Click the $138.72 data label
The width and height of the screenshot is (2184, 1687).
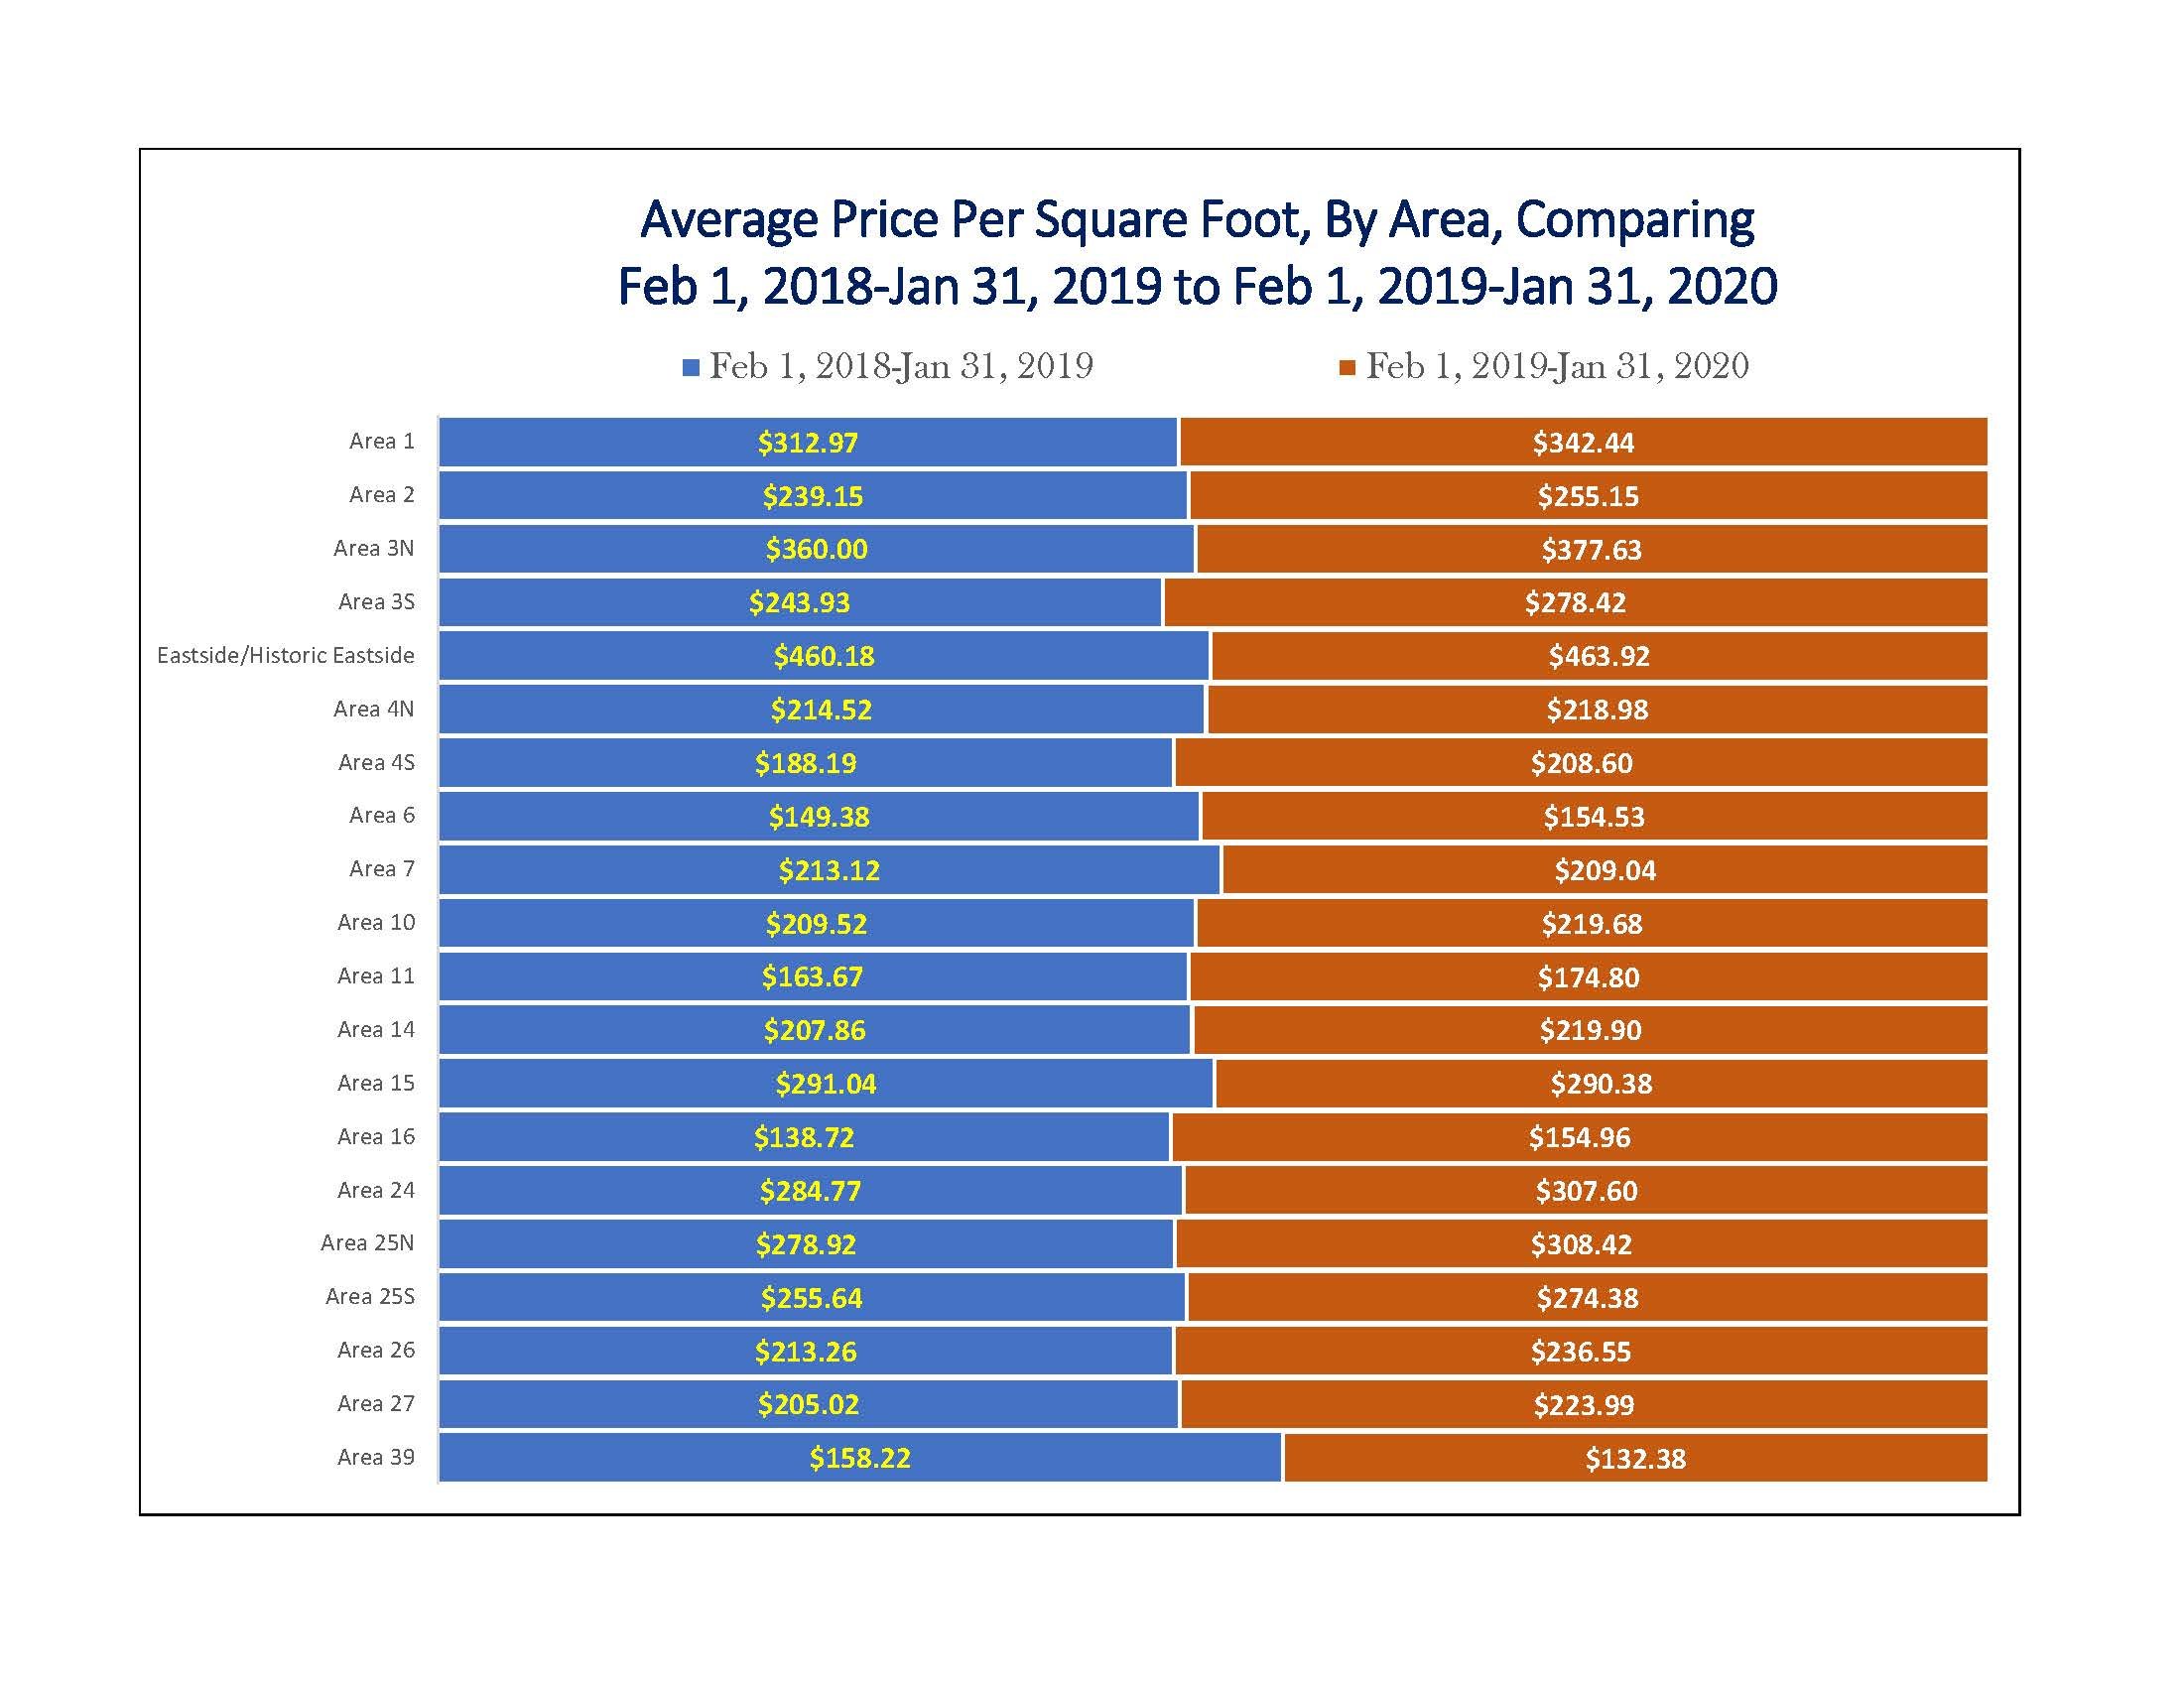pyautogui.click(x=804, y=1137)
